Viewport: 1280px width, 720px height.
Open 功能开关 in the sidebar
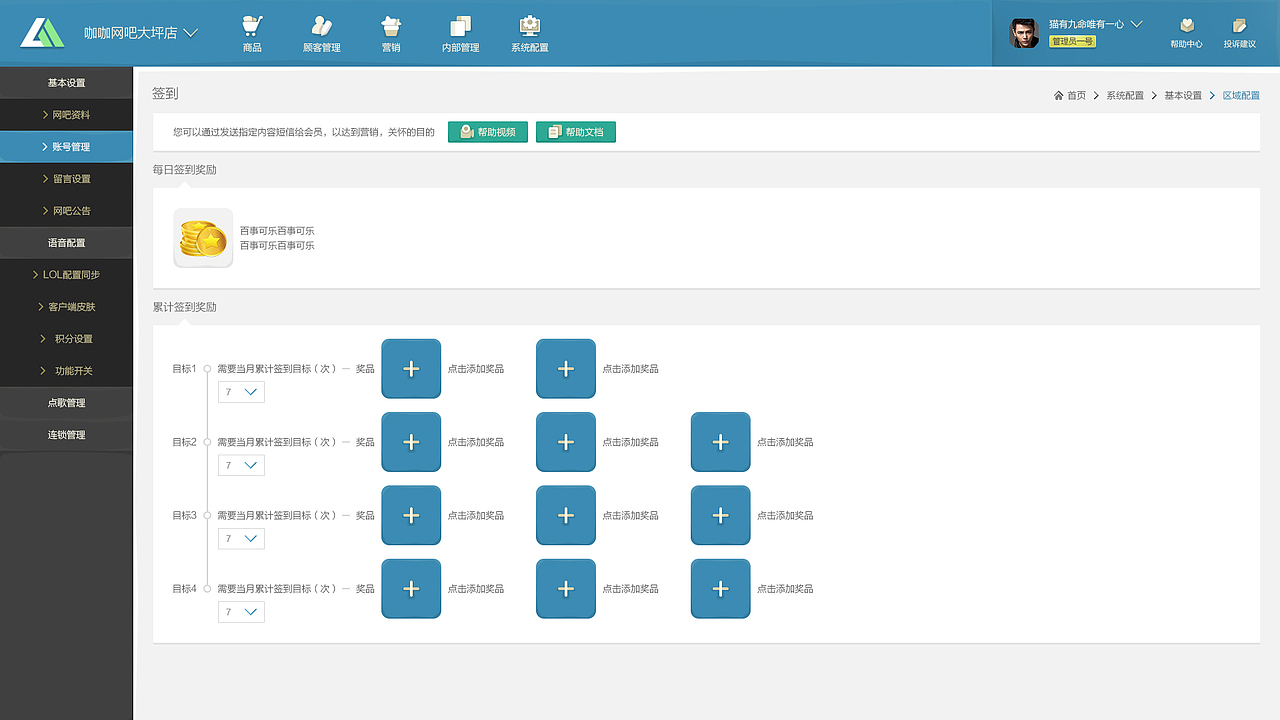(x=66, y=371)
